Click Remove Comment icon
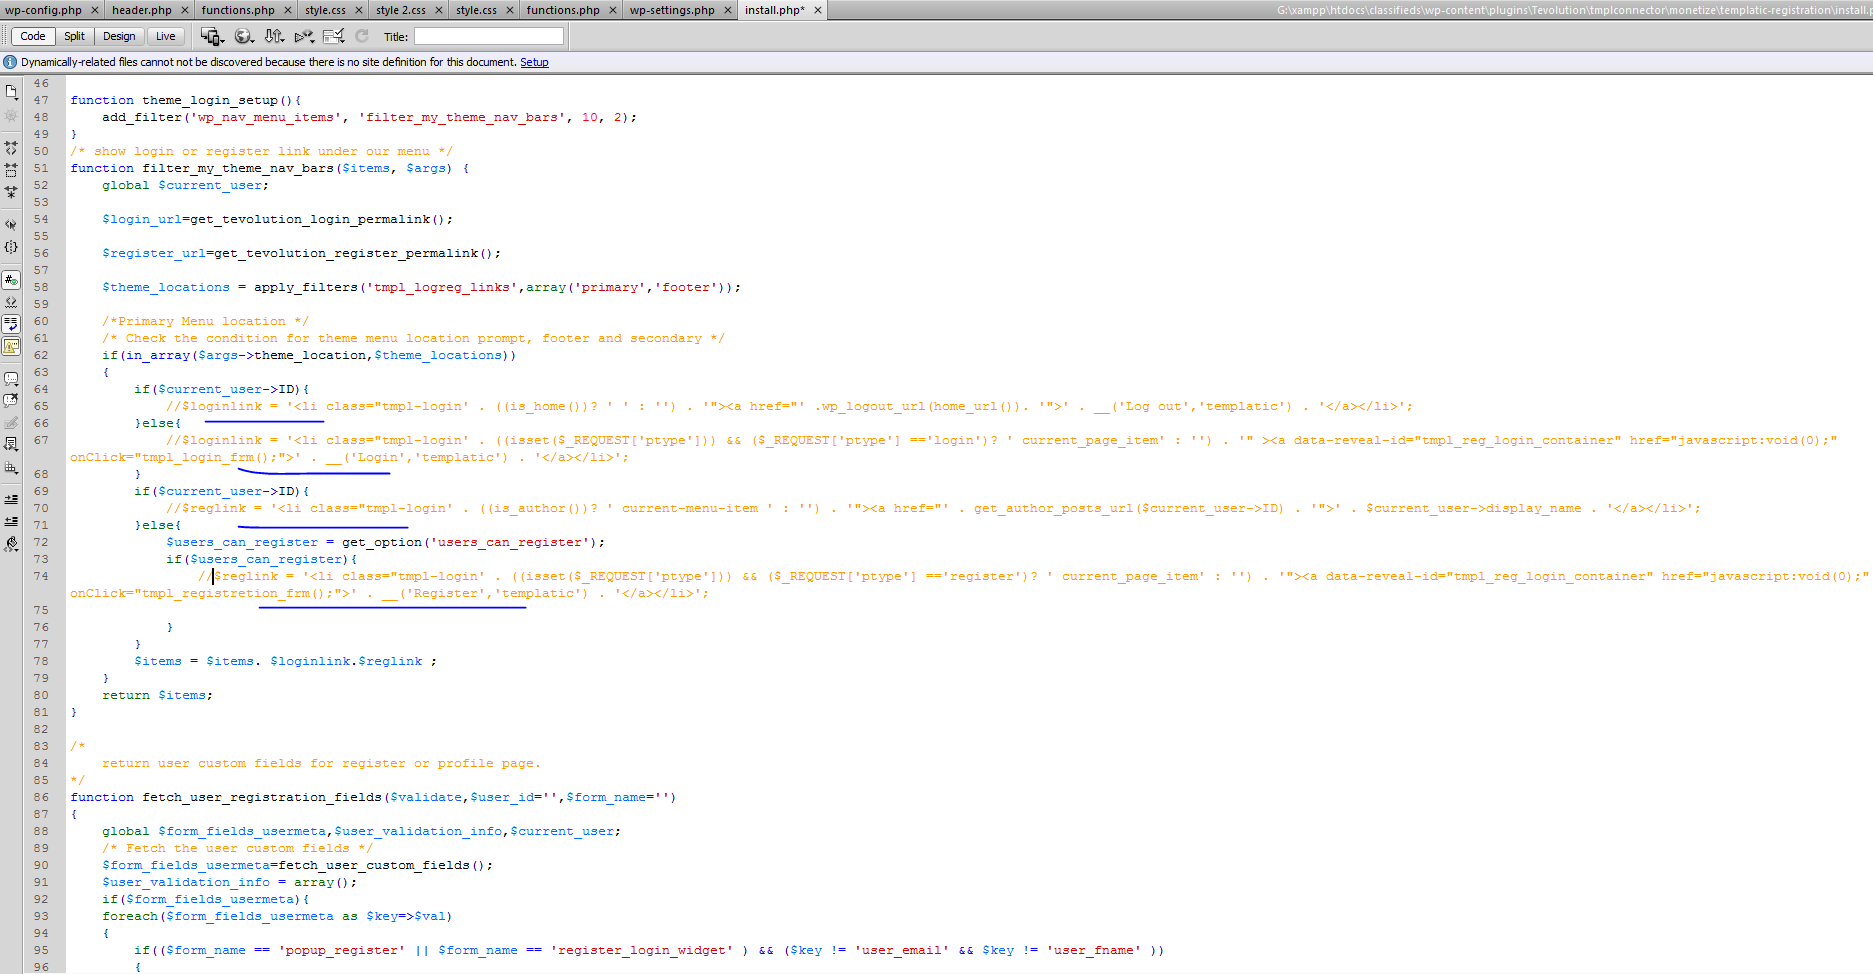Image resolution: width=1873 pixels, height=974 pixels. [11, 401]
